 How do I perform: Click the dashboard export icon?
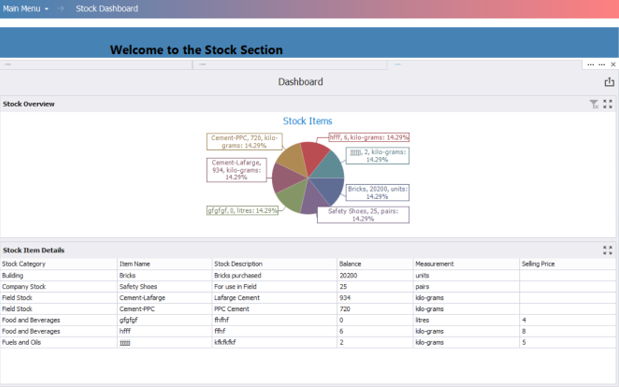[x=609, y=82]
